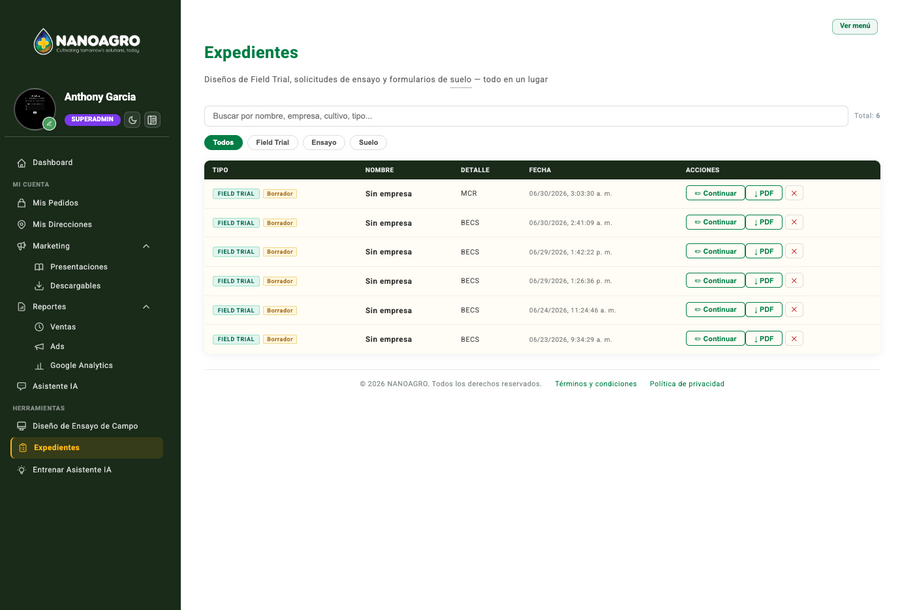Click the NANOAGRO logo

point(87,41)
